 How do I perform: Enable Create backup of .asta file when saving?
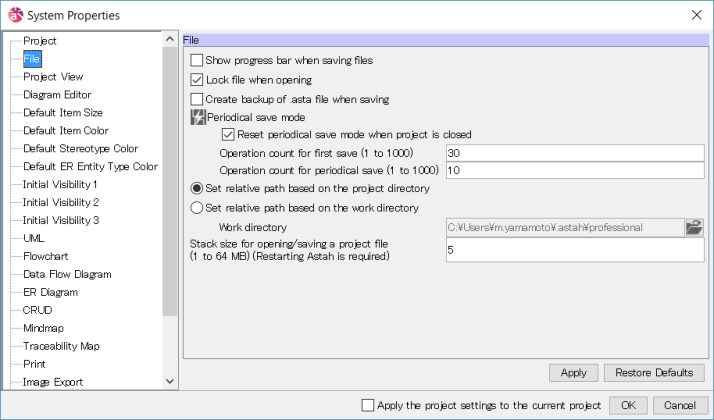(x=197, y=99)
